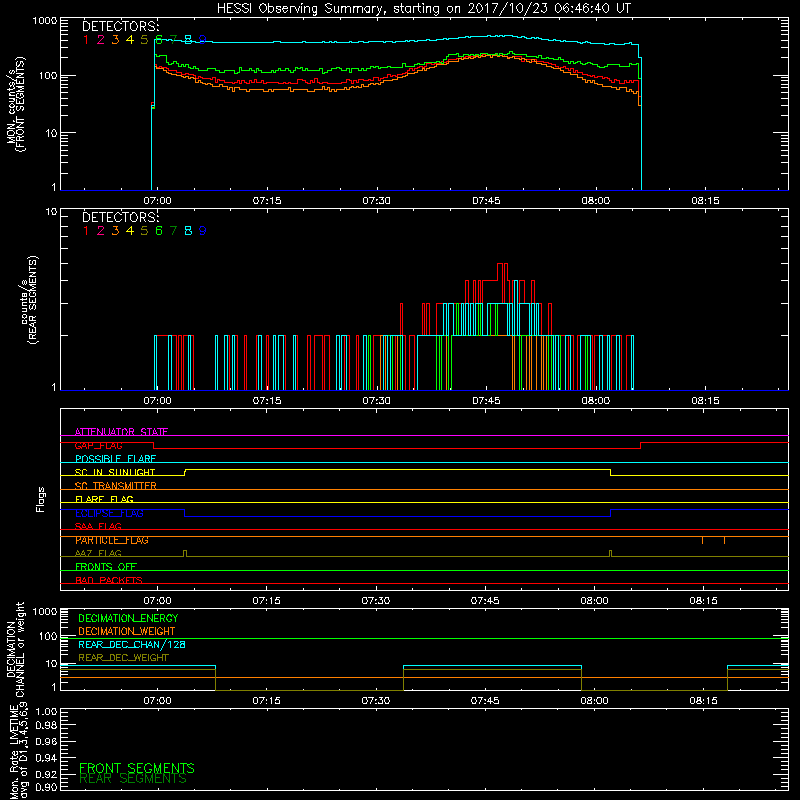Click the POSSIBLE_FLARE flag label

pos(115,459)
